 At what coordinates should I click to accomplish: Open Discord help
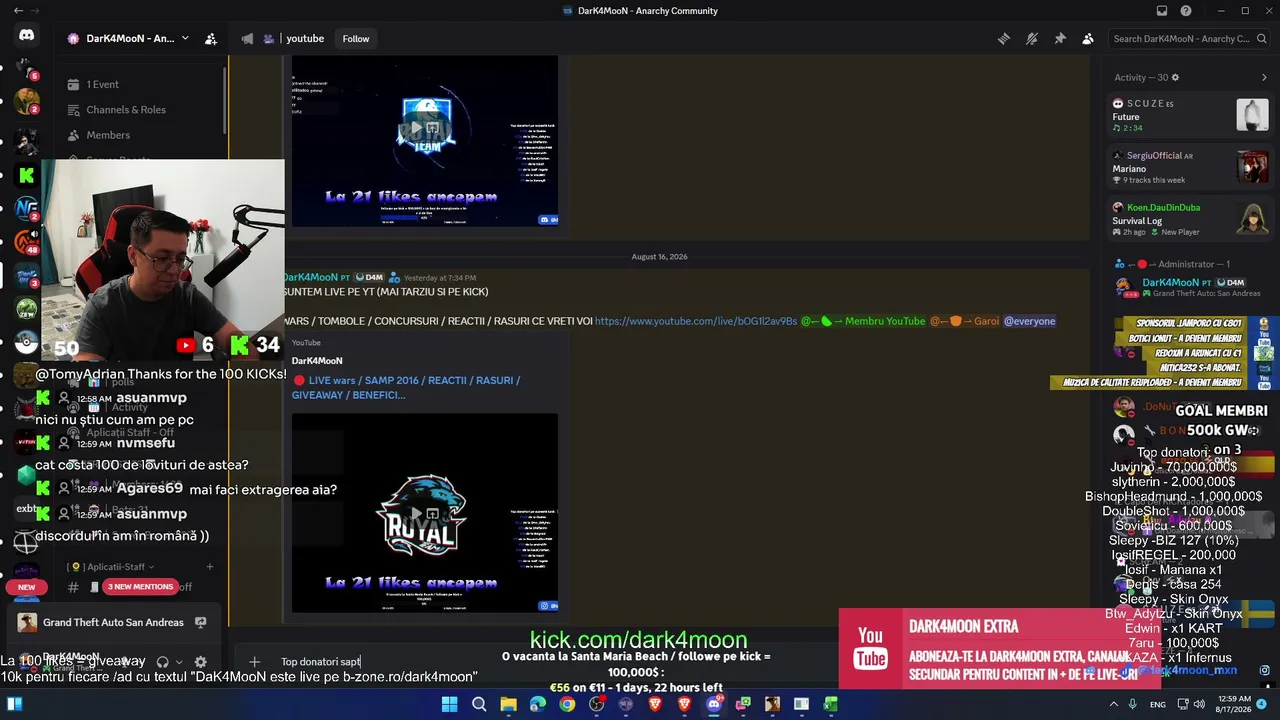[x=1186, y=11]
